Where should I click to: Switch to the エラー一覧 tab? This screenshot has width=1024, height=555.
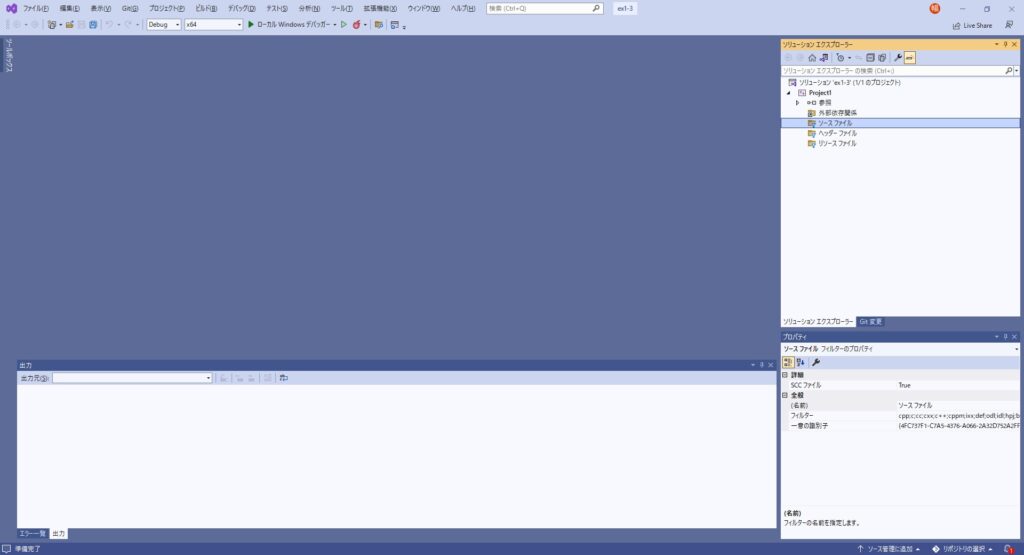(x=33, y=534)
